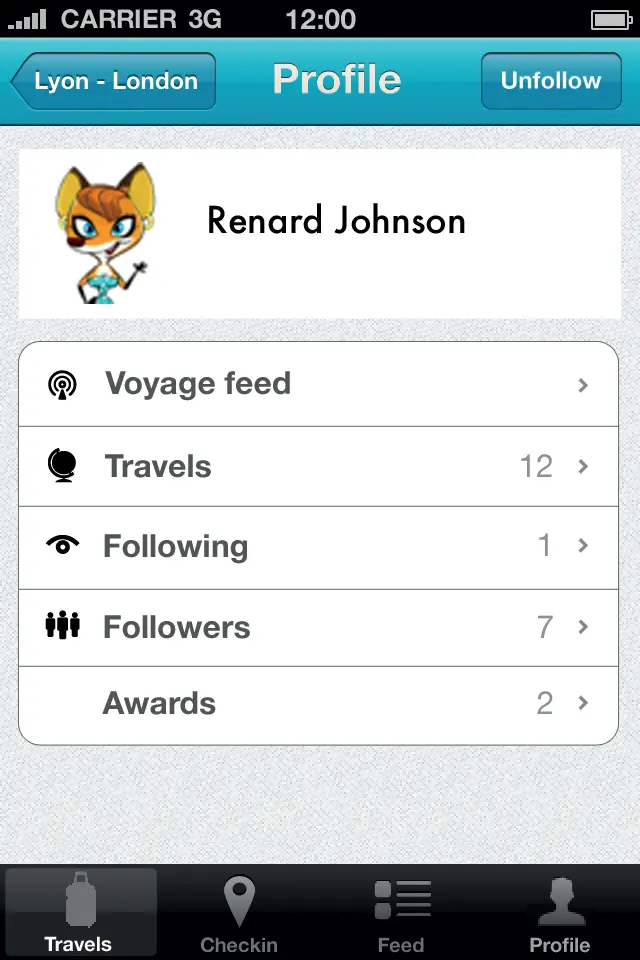
Task: Select the Following row showing count 1
Action: (x=320, y=546)
